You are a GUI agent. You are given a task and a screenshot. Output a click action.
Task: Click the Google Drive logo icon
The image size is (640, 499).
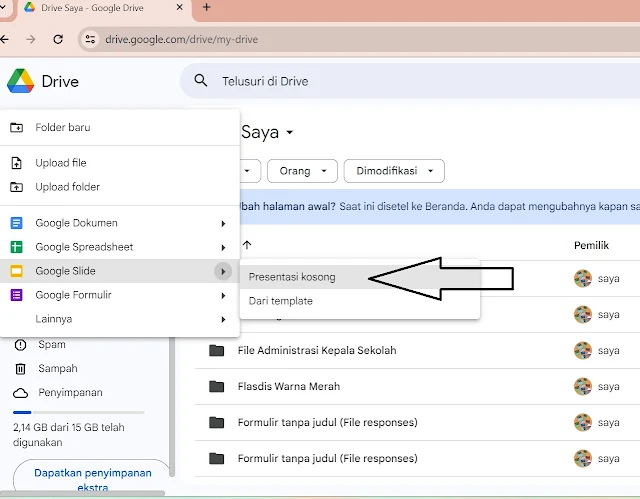tap(20, 81)
